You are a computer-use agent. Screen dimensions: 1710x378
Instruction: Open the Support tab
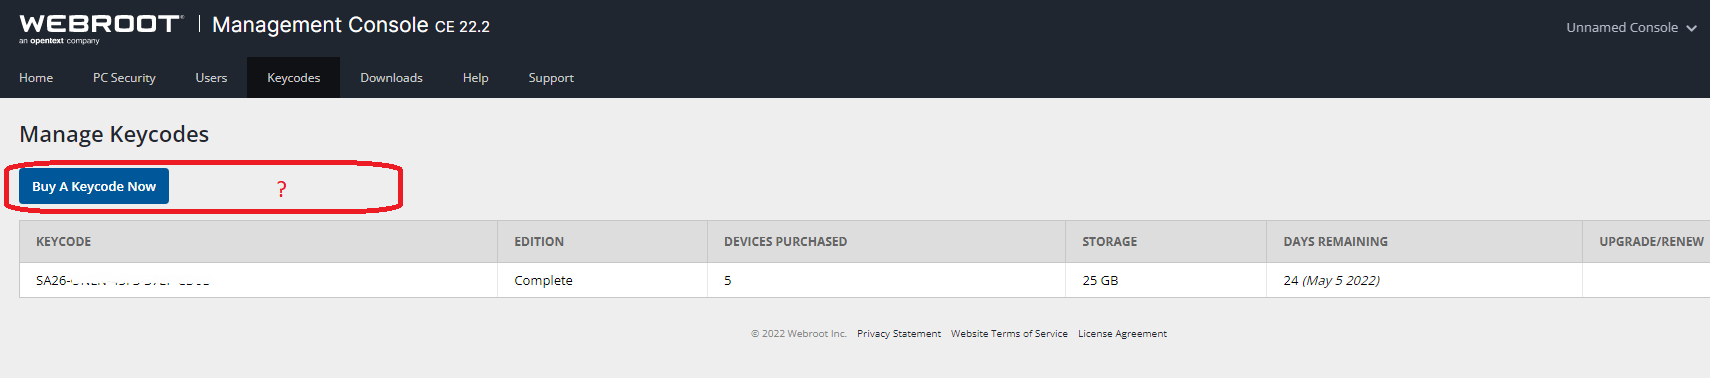tap(551, 77)
